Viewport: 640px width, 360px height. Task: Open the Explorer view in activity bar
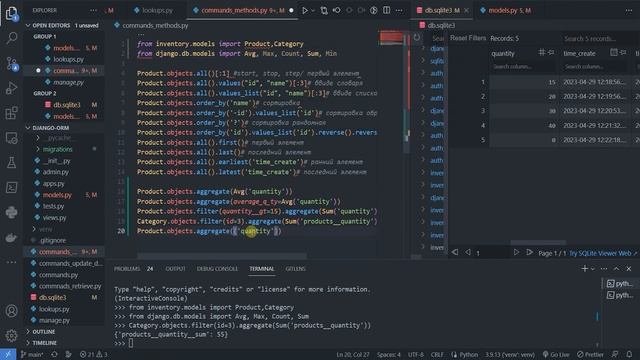(x=11, y=14)
